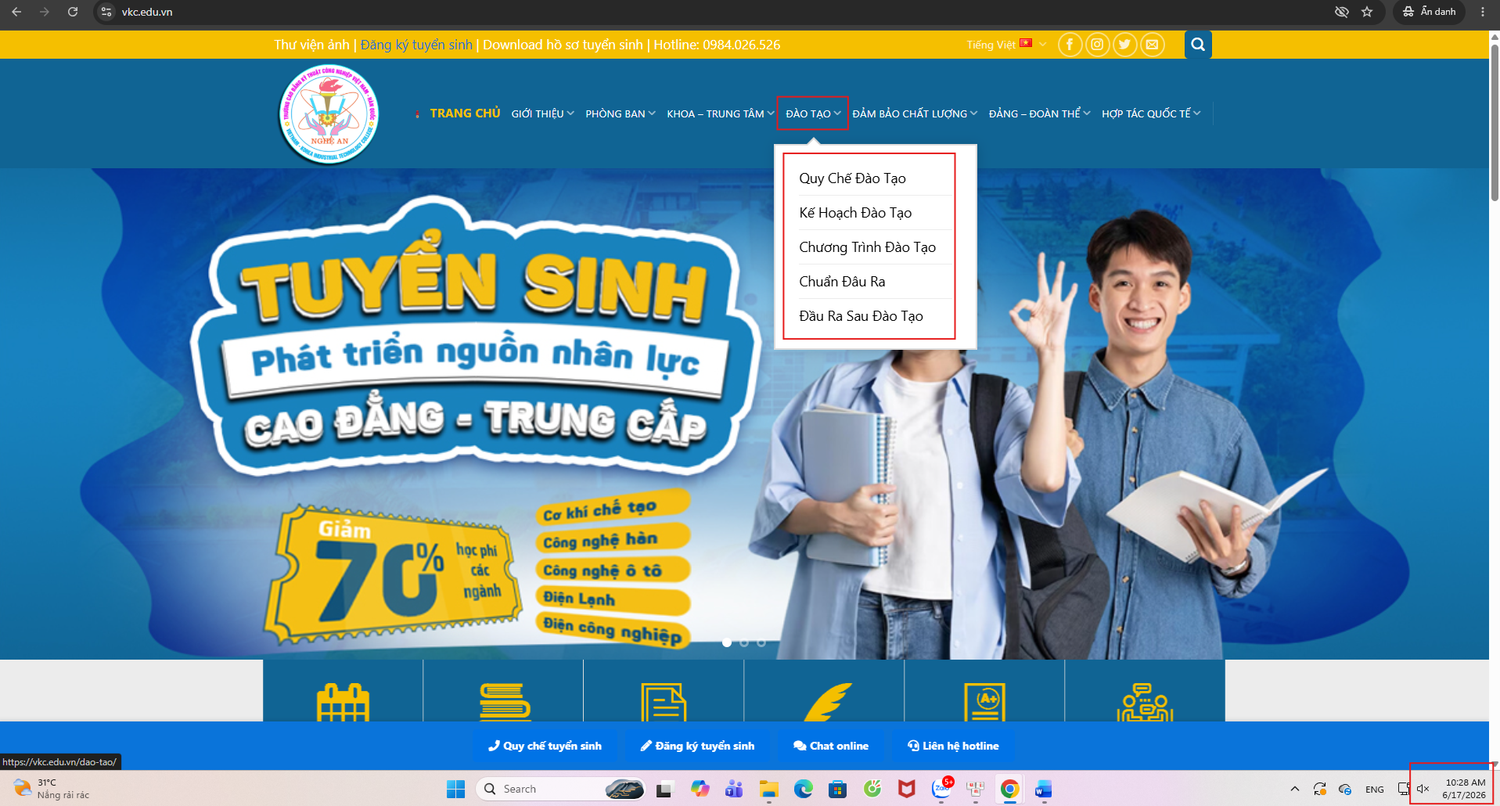Open the college Facebook page icon

point(1070,45)
